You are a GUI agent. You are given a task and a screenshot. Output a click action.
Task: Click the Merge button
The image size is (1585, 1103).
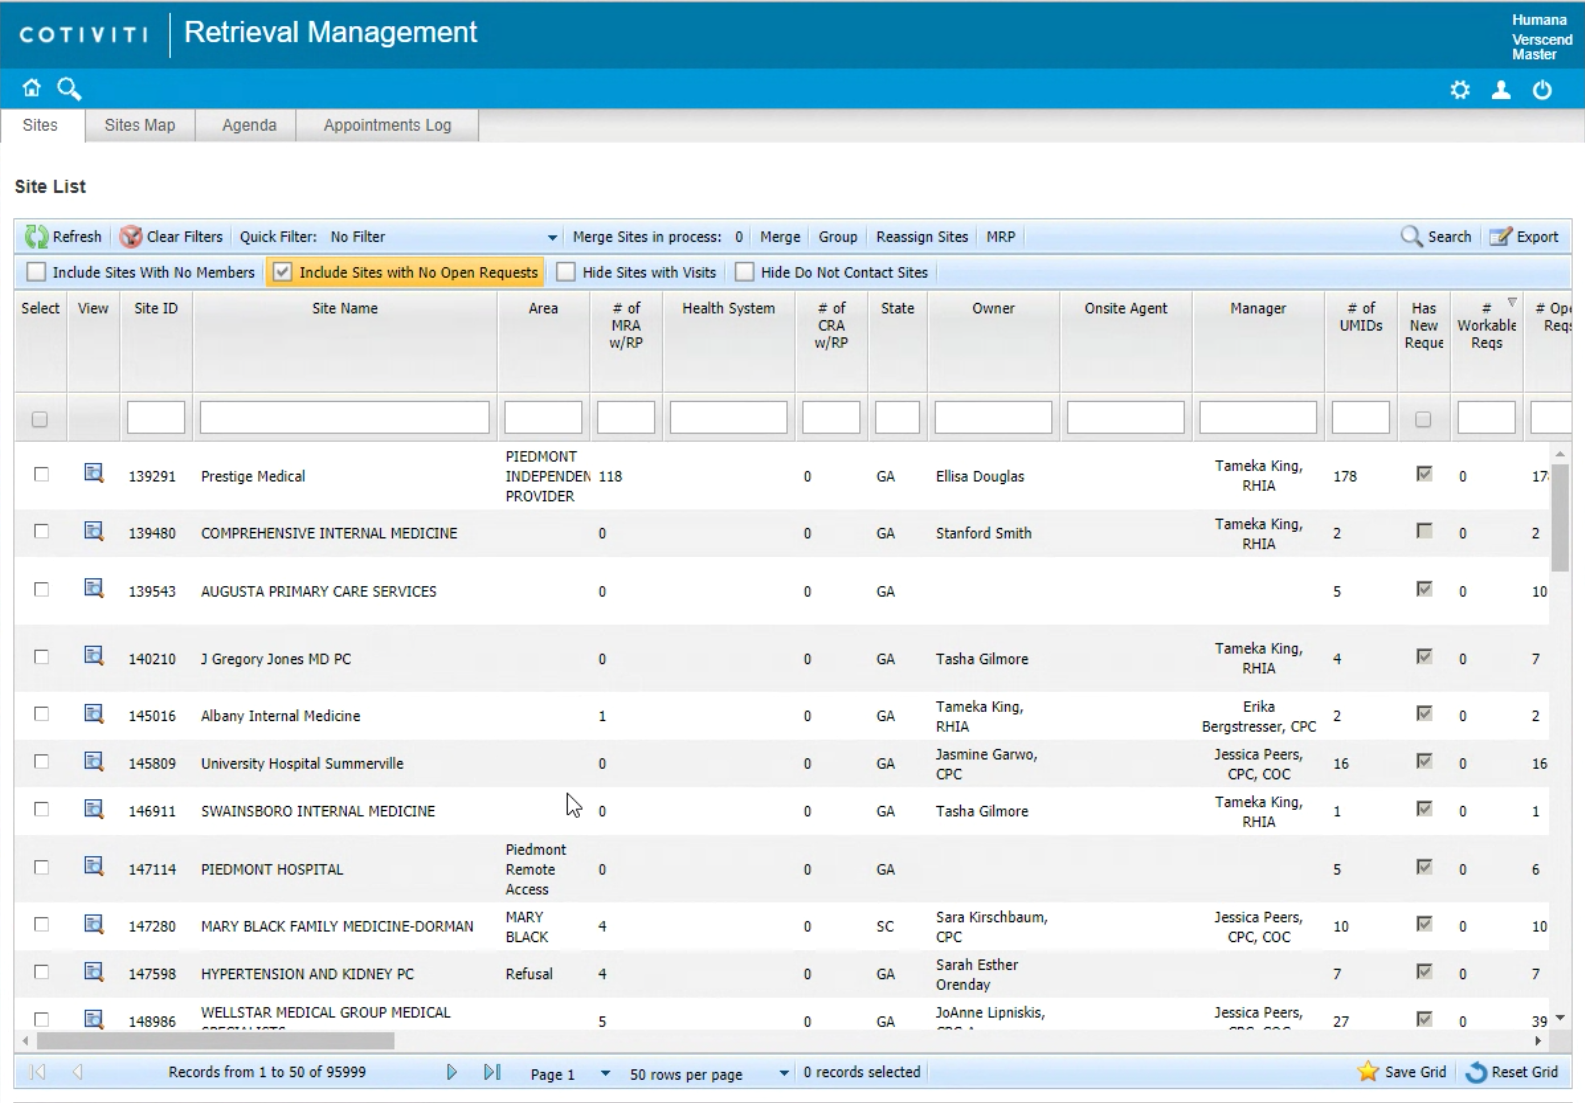[x=780, y=237]
